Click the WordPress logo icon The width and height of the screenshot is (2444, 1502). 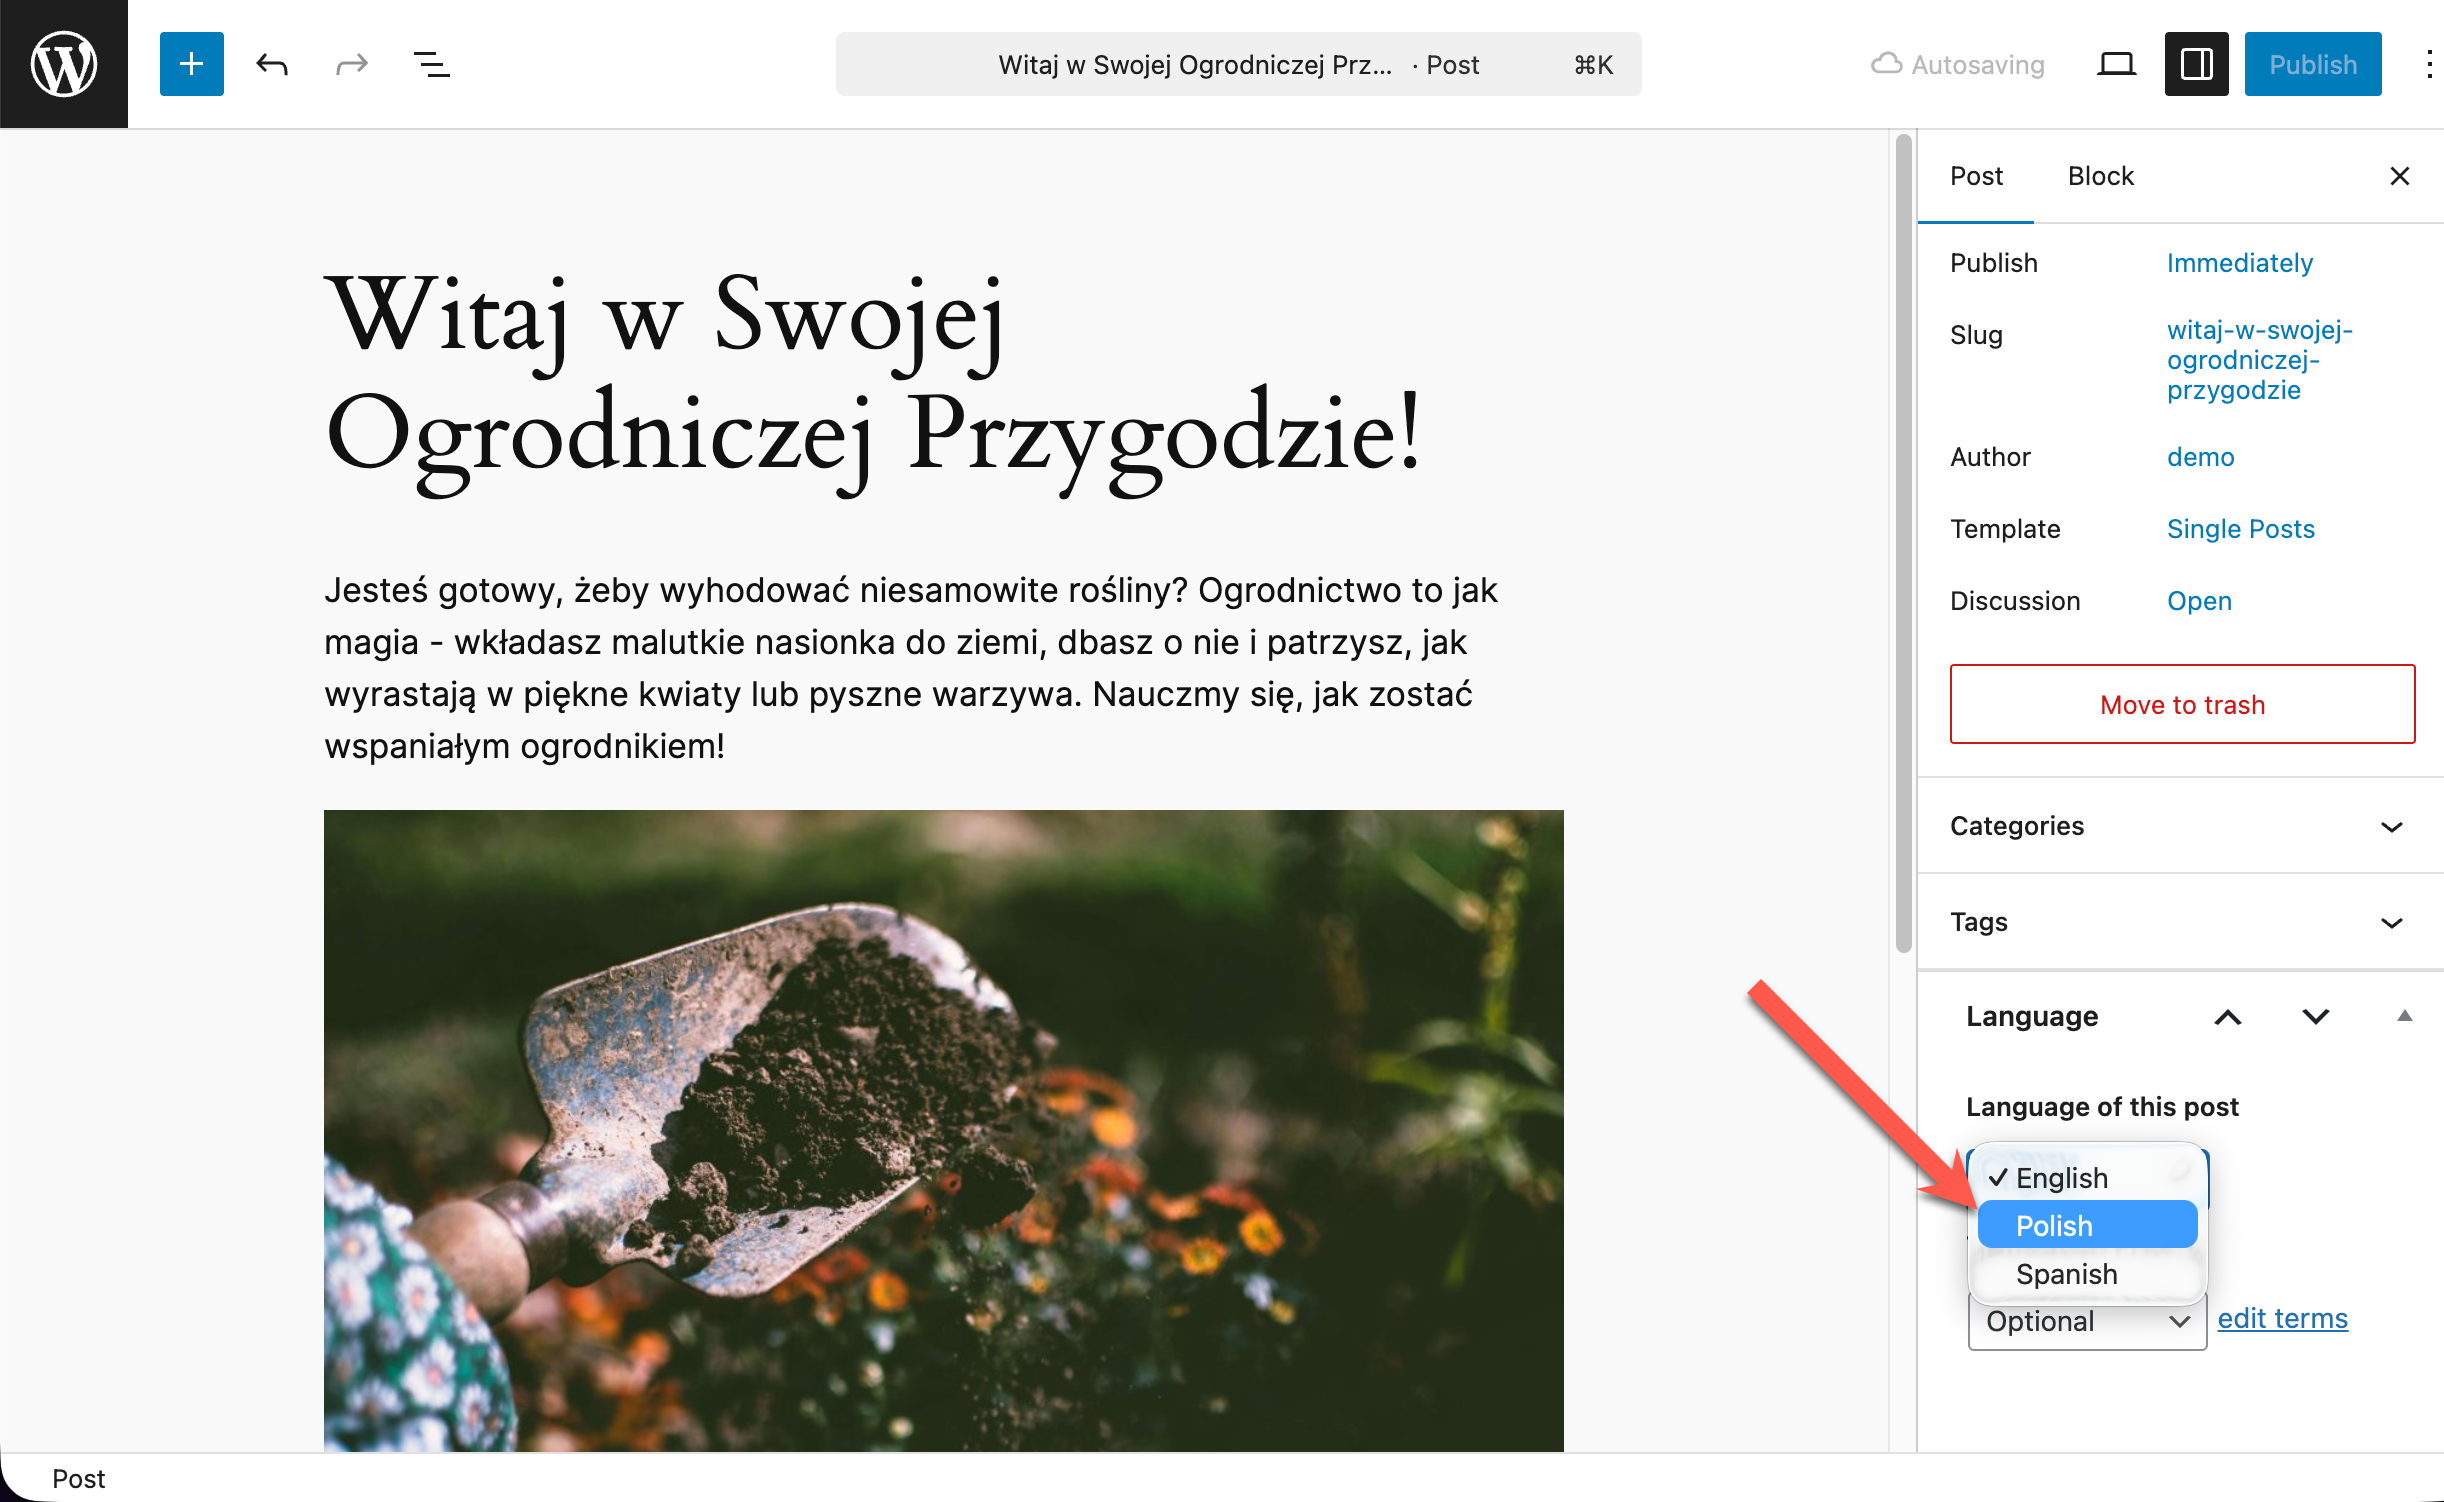[64, 64]
